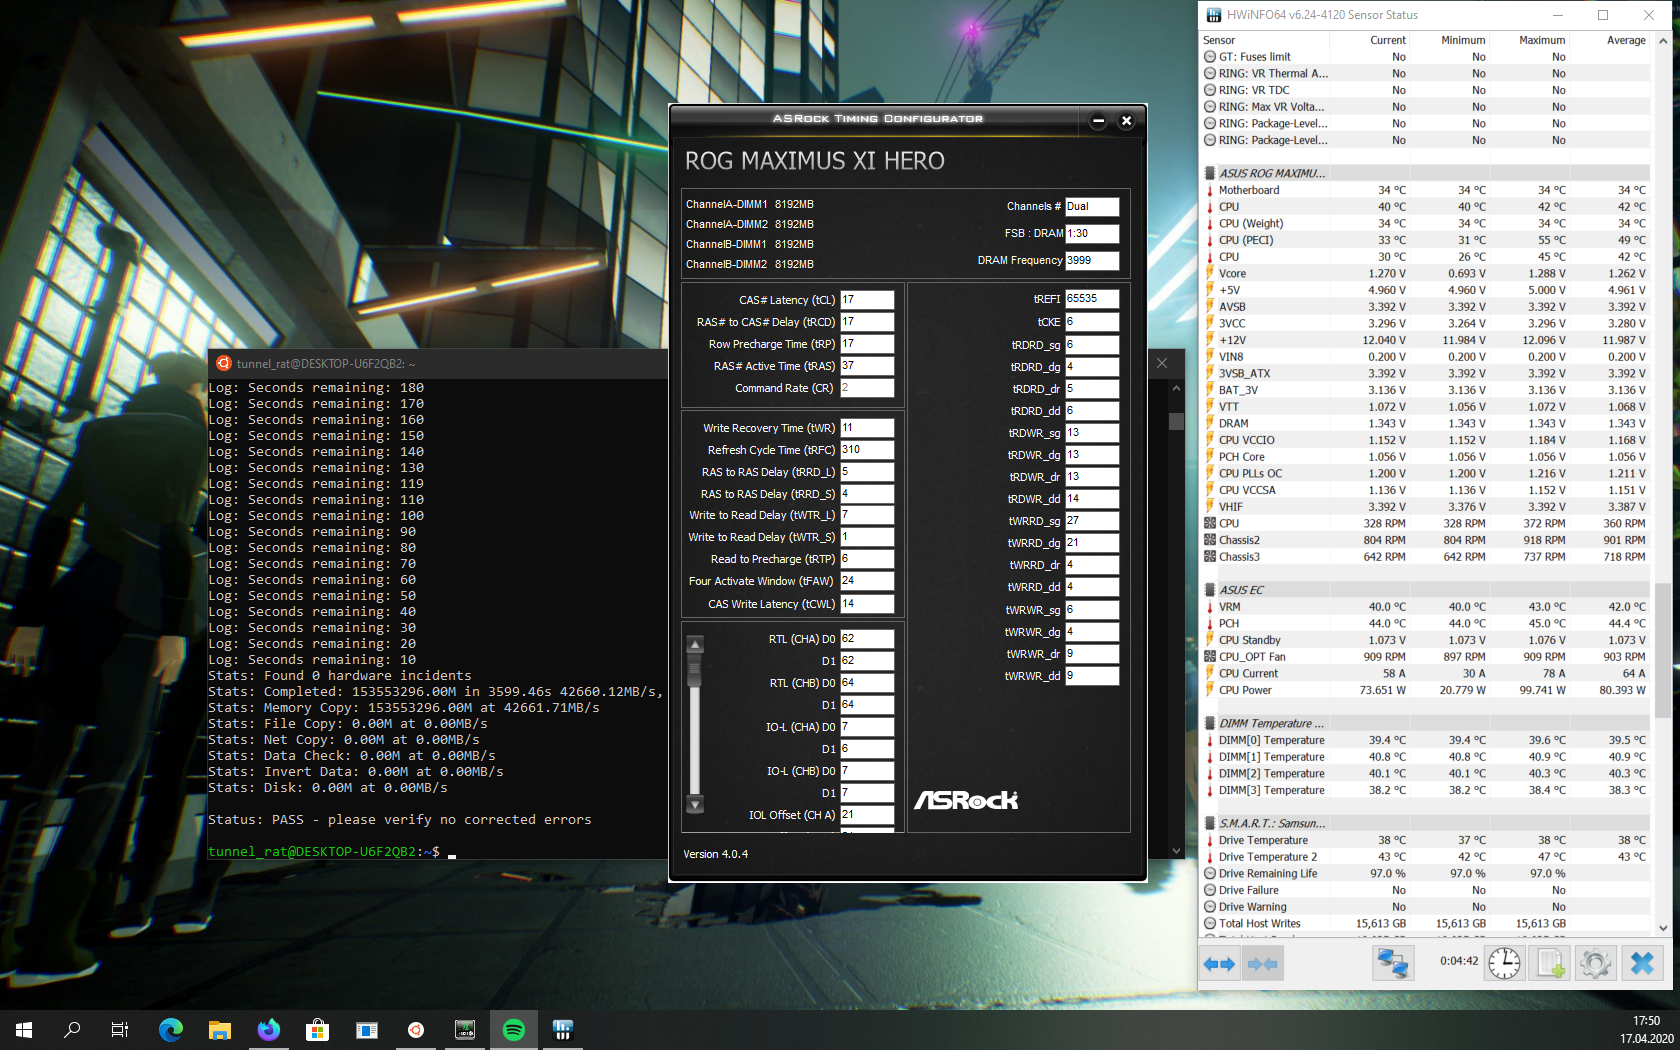1680x1050 pixels.
Task: Select the DIMM[0] Temperature row
Action: pyautogui.click(x=1425, y=740)
